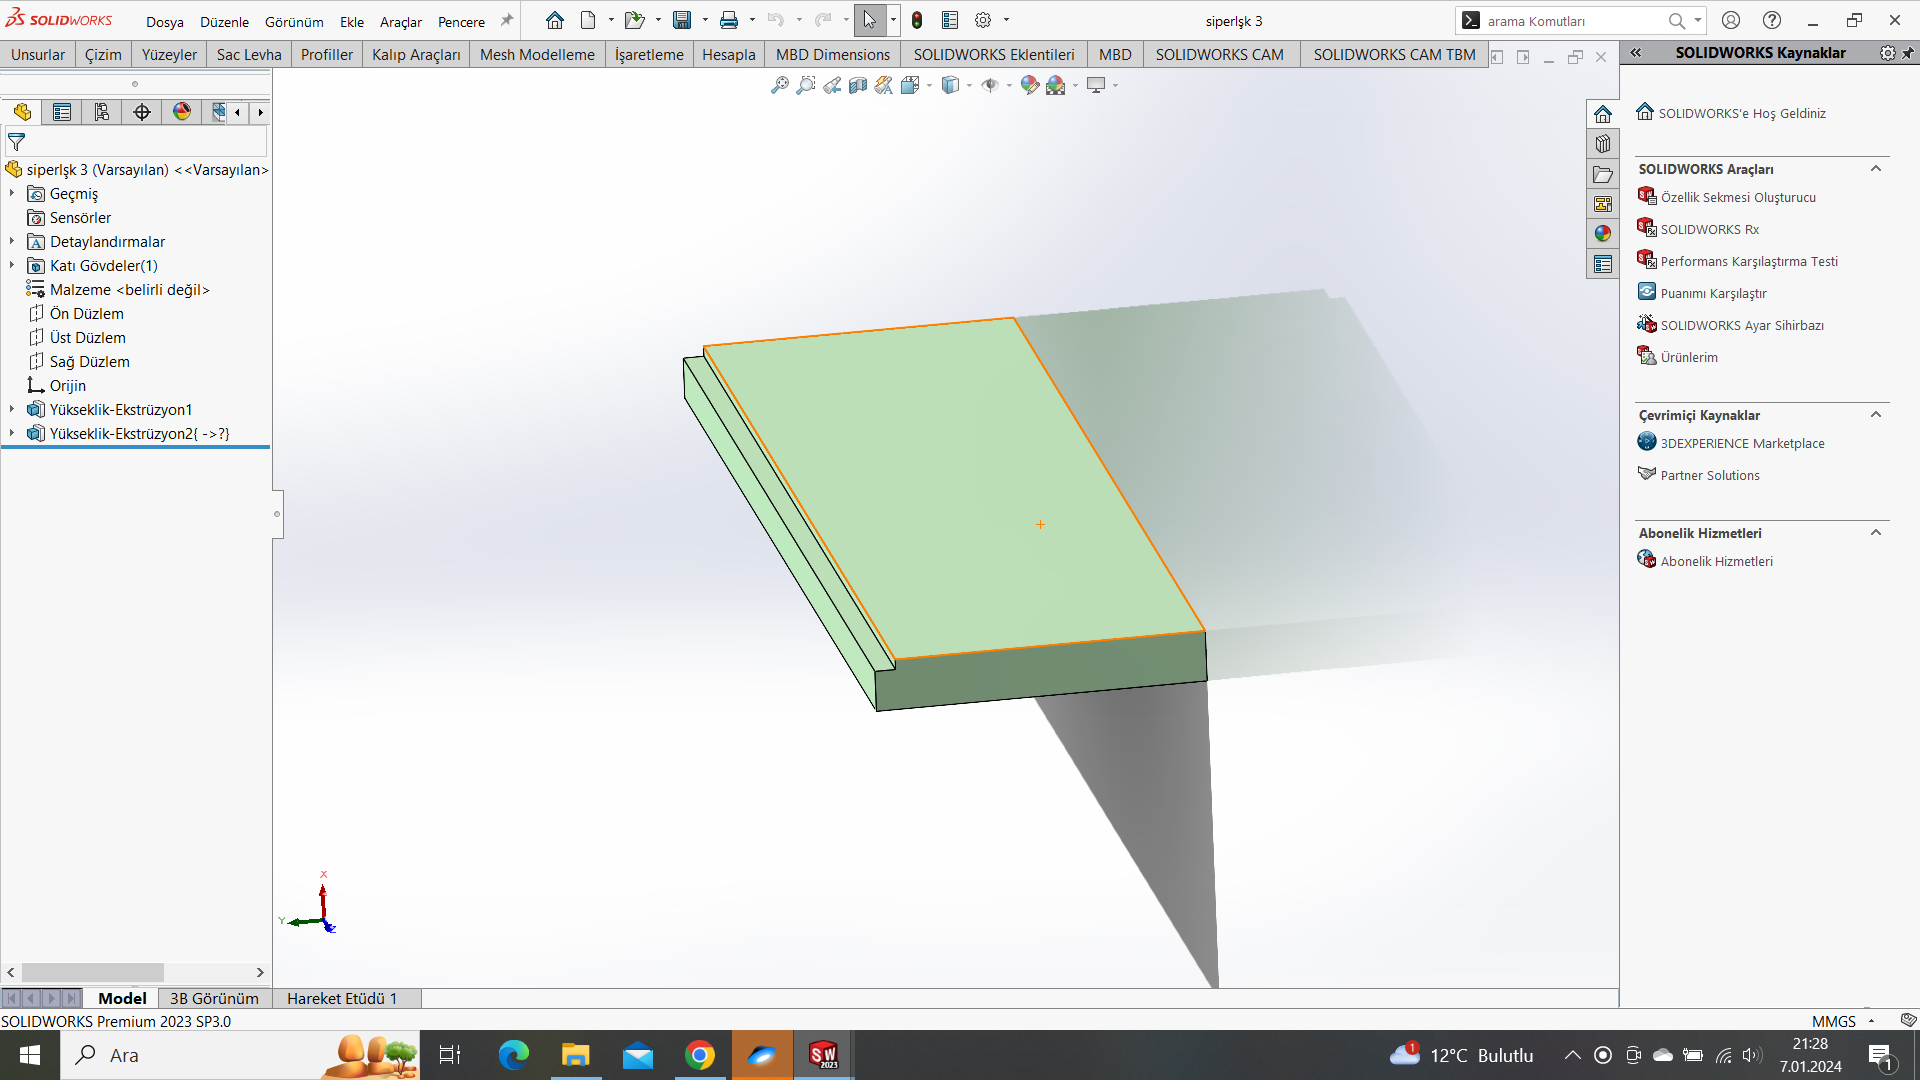Pin the menu bar with pushpin

coord(507,20)
